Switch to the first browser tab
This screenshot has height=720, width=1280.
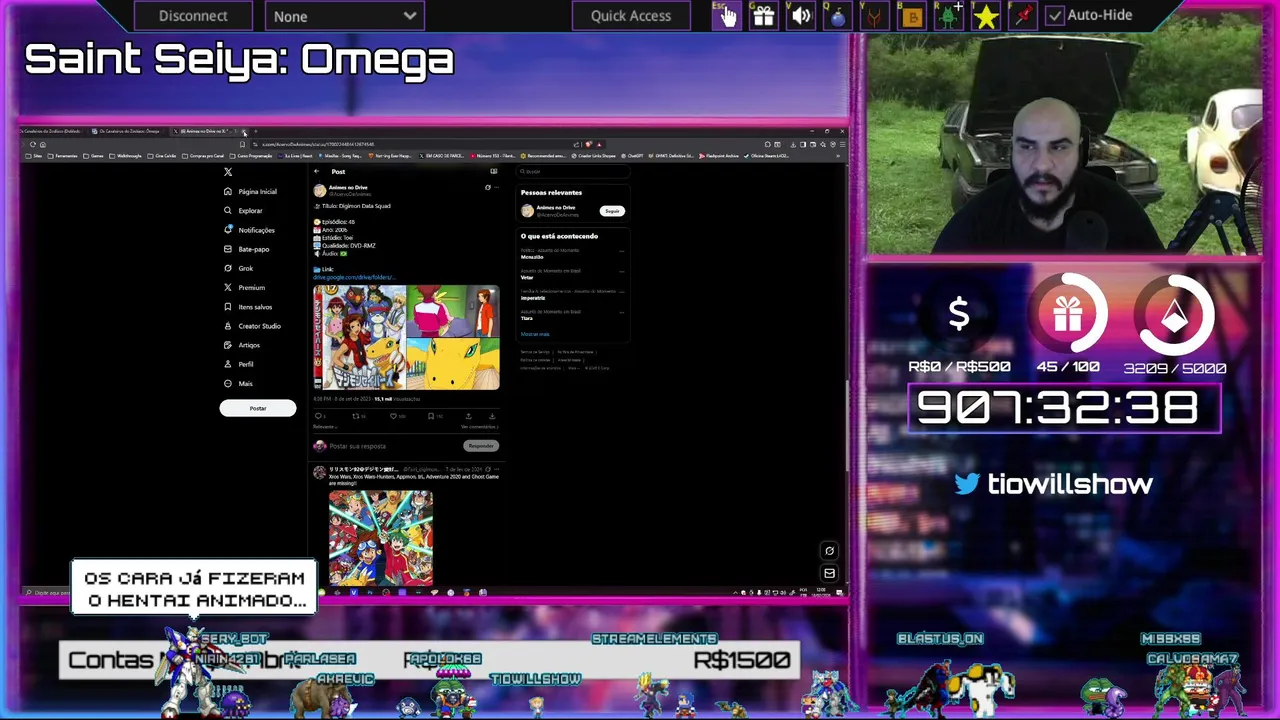50,131
